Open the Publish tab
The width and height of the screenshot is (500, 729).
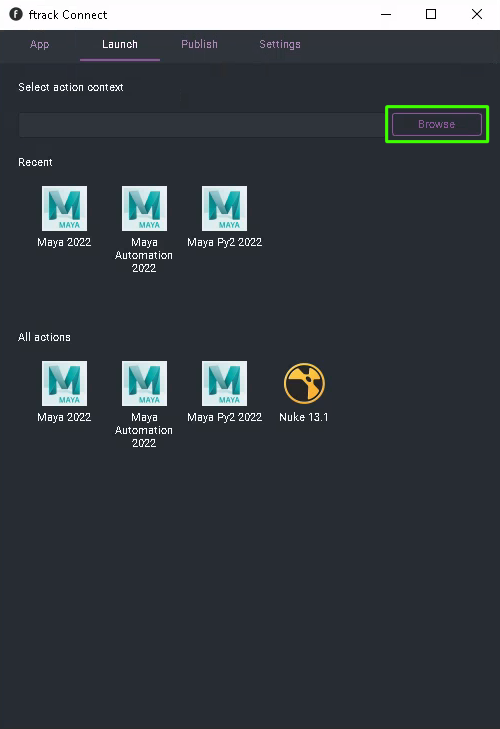pyautogui.click(x=199, y=44)
